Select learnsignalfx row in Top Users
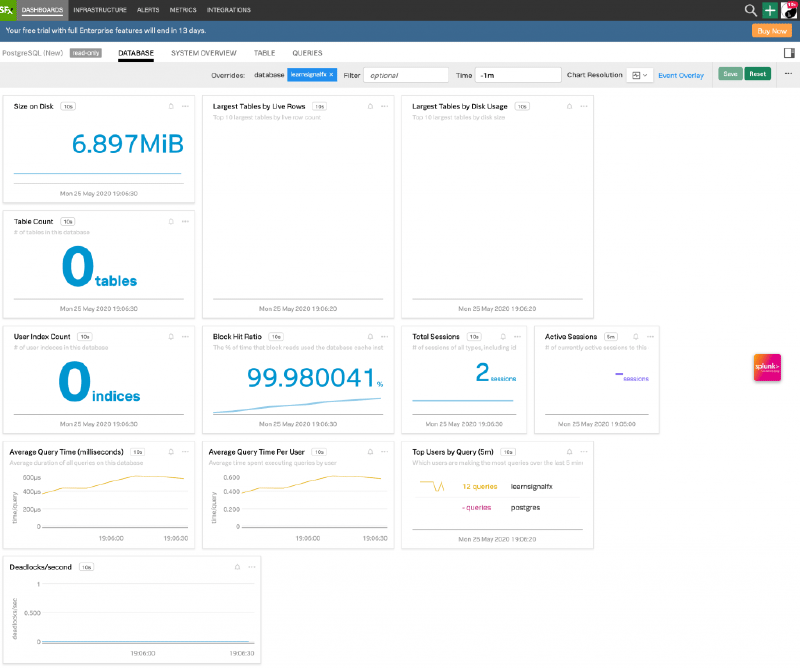Screen dimensions: 800x668 pos(497,486)
